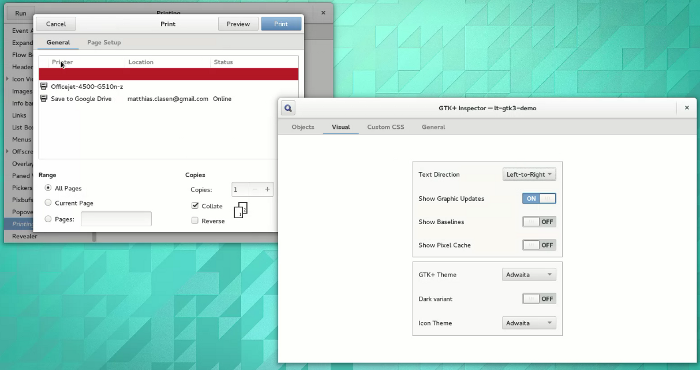Image resolution: width=700 pixels, height=370 pixels.
Task: Close the Printing demo window
Action: pyautogui.click(x=323, y=13)
